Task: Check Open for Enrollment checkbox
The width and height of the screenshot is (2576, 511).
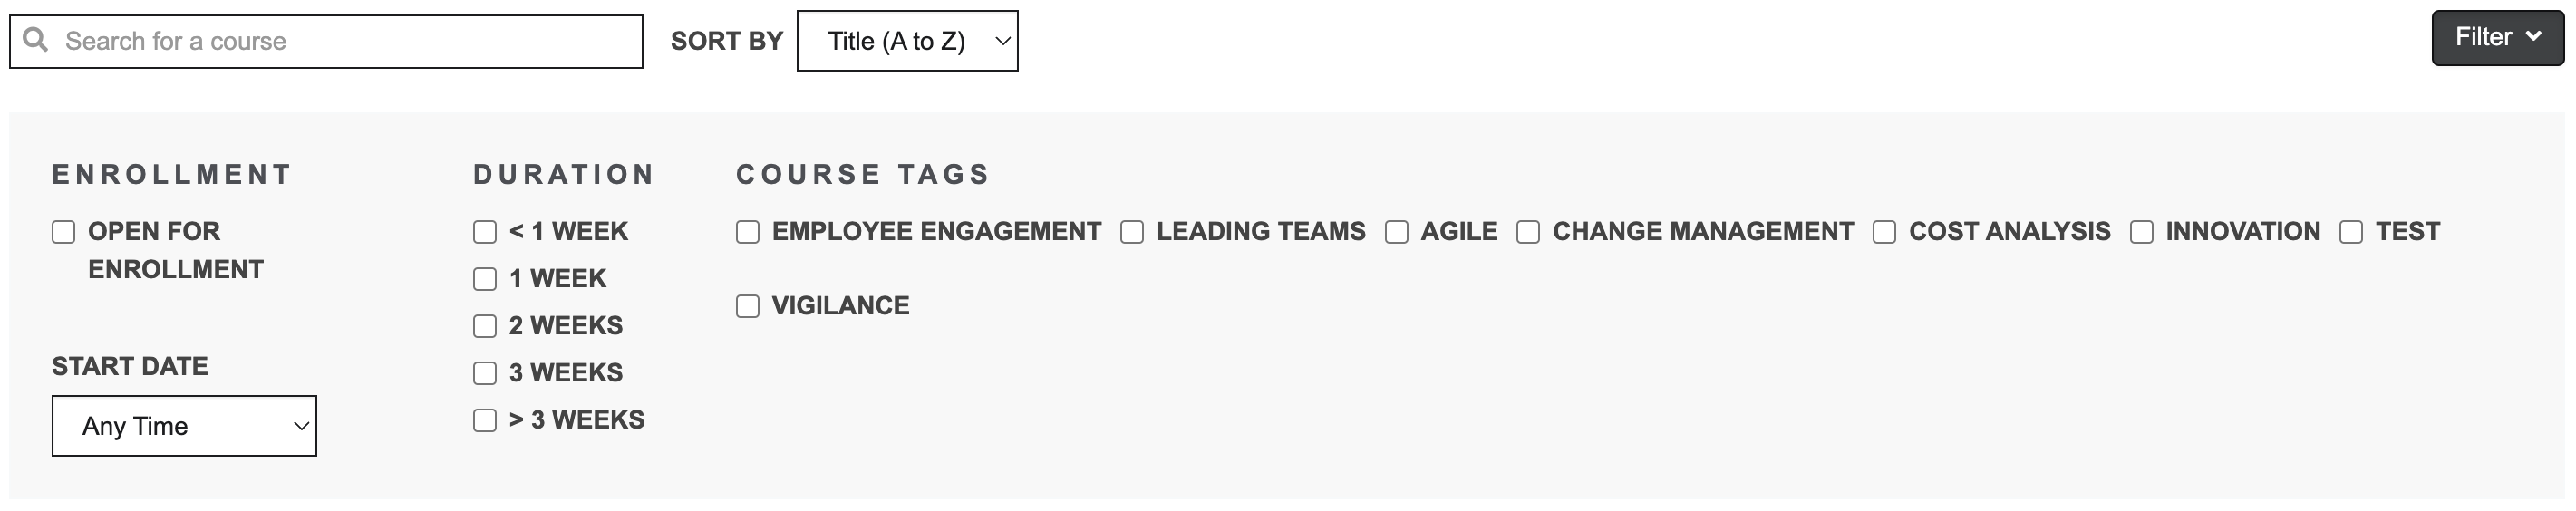Action: 64,232
